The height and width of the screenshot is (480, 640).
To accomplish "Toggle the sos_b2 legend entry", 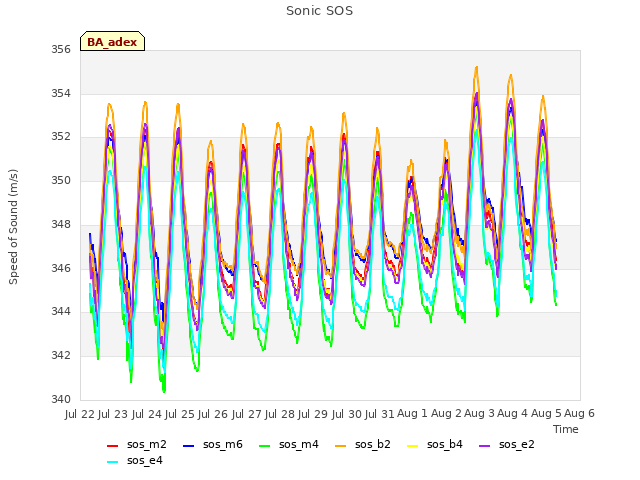I will [x=363, y=444].
